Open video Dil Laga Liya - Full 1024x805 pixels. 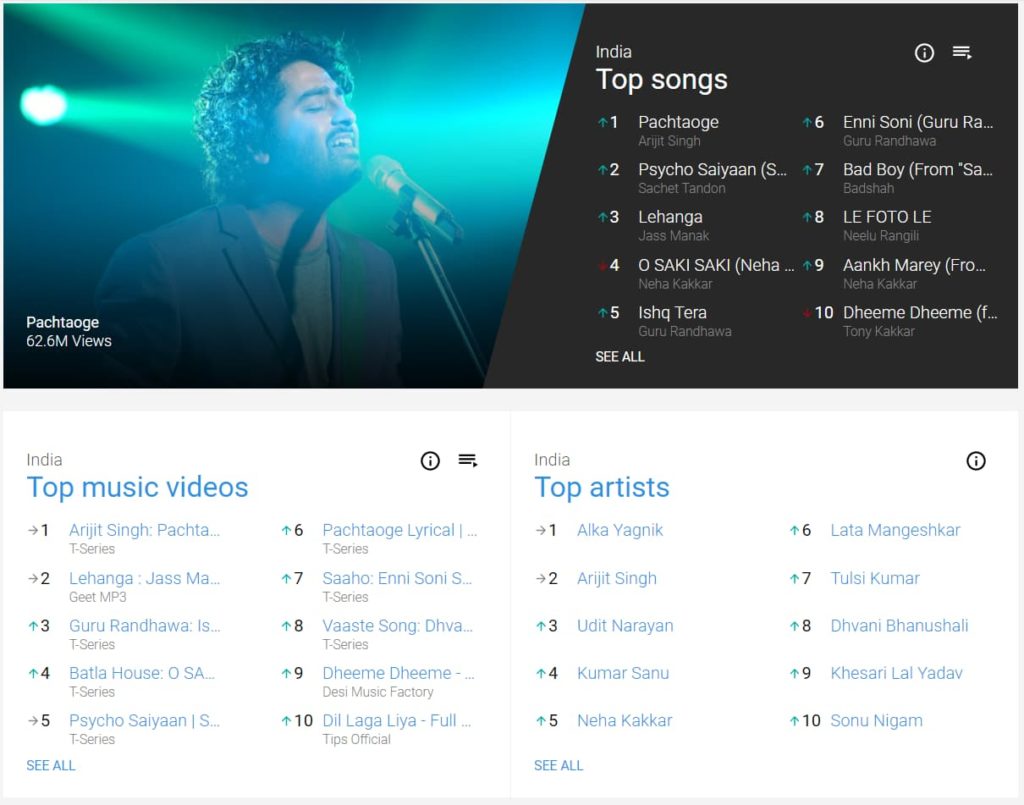[x=396, y=721]
